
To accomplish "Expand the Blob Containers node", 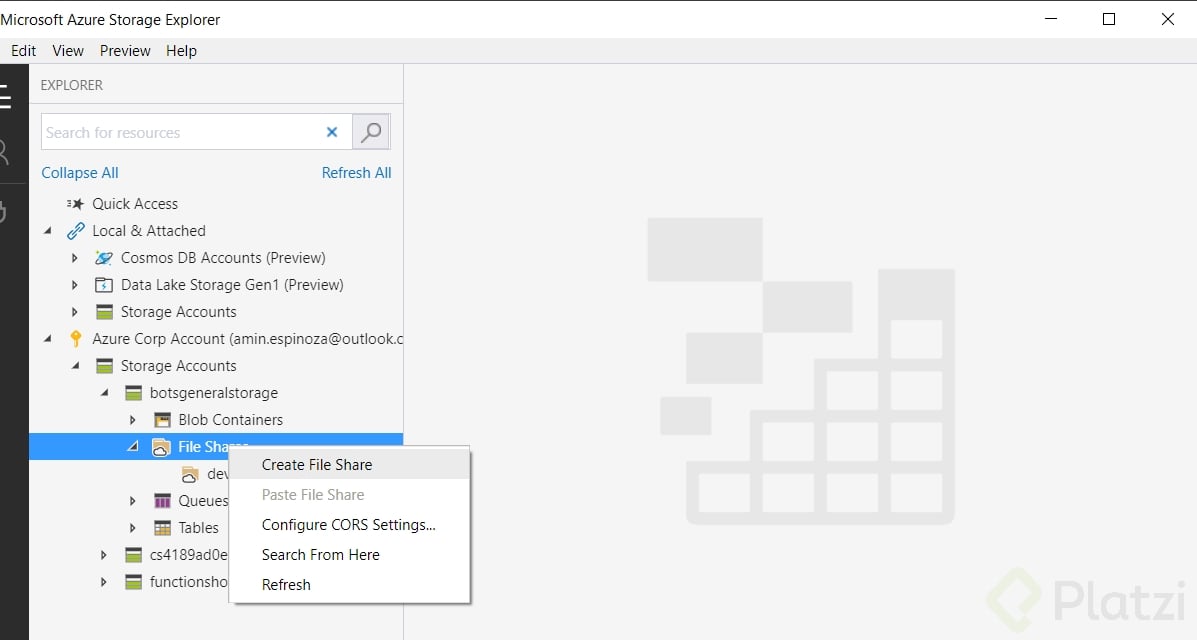I will point(133,420).
